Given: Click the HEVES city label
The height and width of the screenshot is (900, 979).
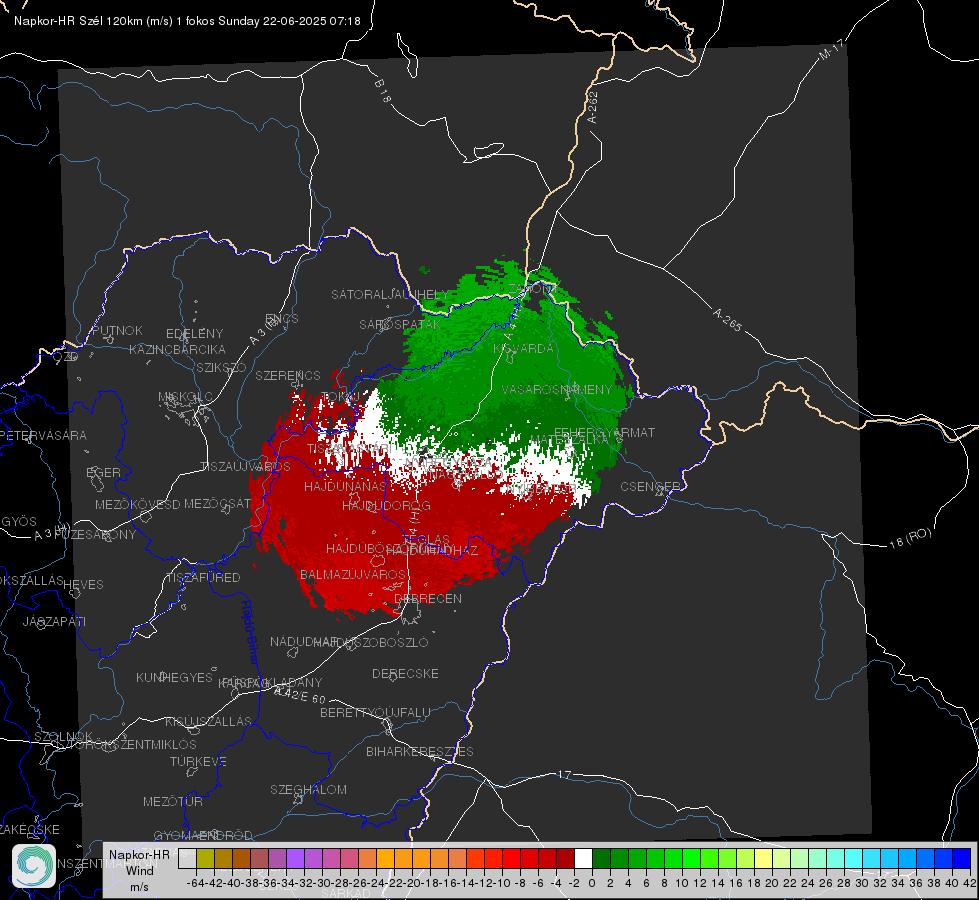Looking at the screenshot, I should (83, 585).
